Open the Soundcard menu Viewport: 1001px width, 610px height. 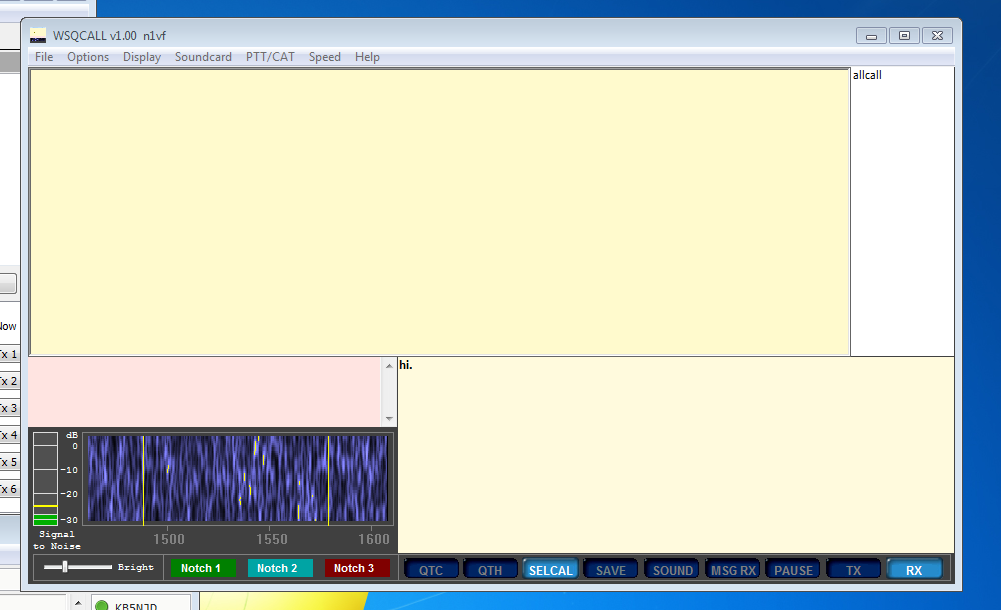pyautogui.click(x=203, y=57)
